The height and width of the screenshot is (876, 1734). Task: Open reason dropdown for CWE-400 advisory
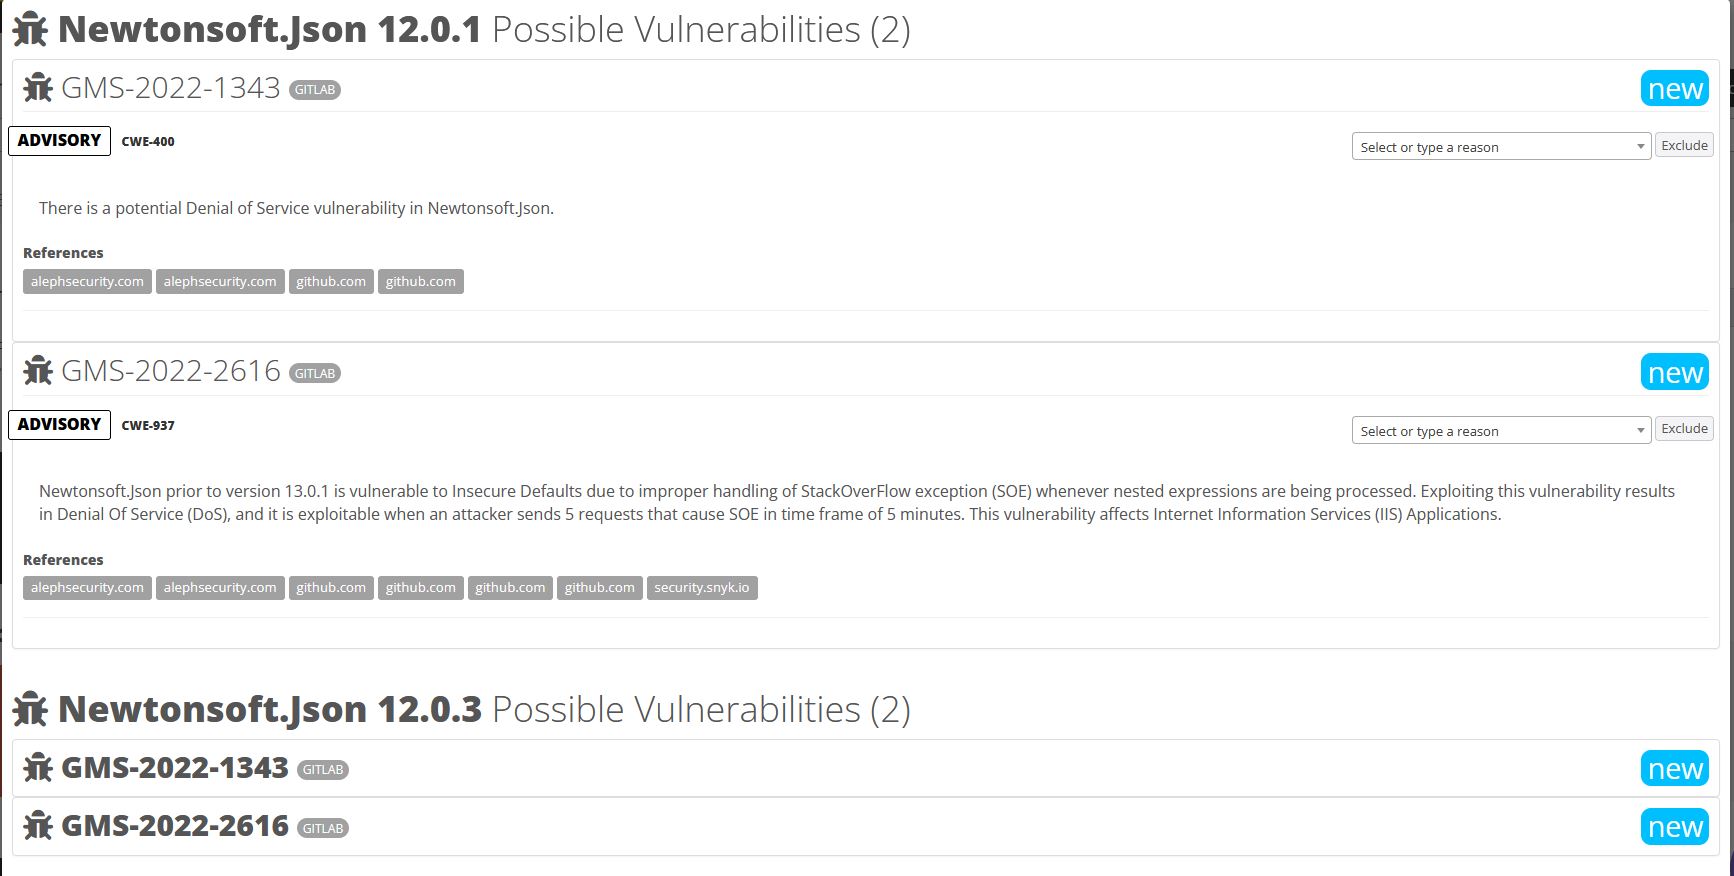click(1500, 147)
